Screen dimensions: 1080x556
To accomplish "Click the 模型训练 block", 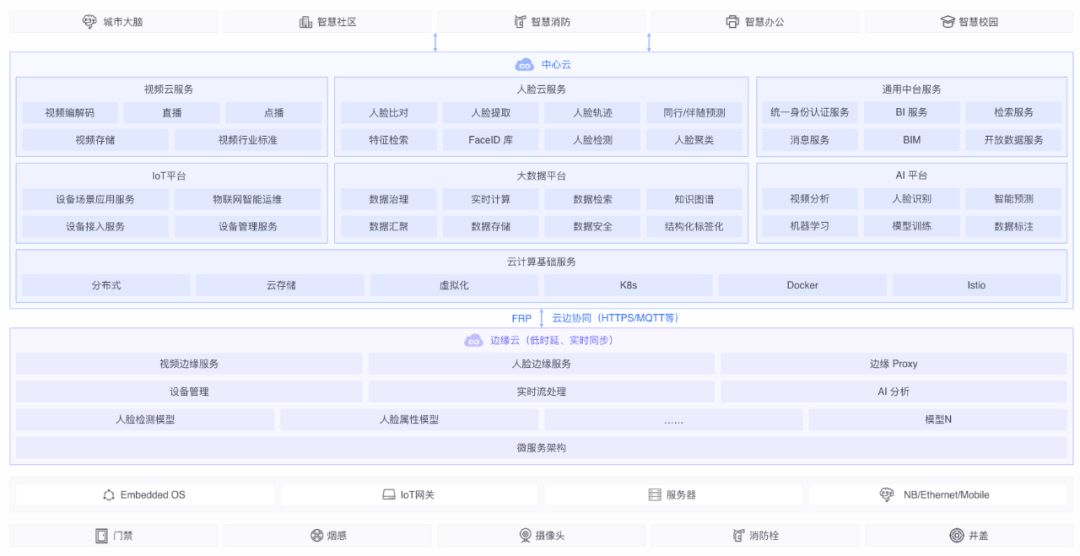I will pos(912,226).
